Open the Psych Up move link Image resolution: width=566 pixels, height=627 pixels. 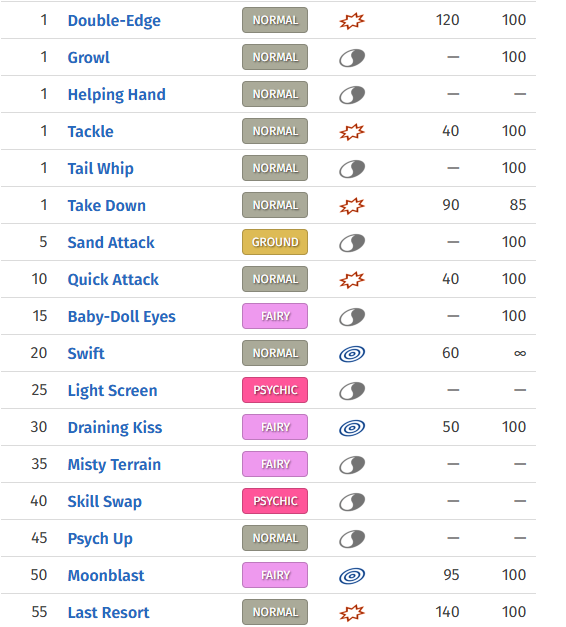click(x=100, y=539)
